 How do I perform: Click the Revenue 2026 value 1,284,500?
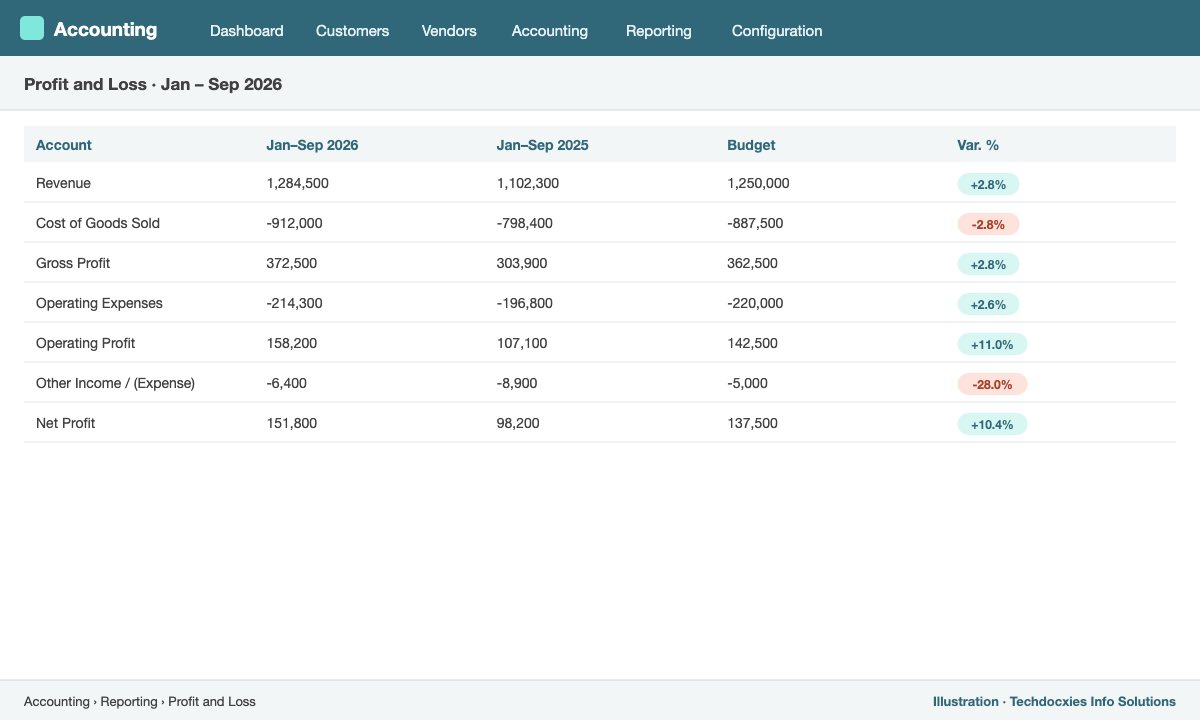[297, 183]
